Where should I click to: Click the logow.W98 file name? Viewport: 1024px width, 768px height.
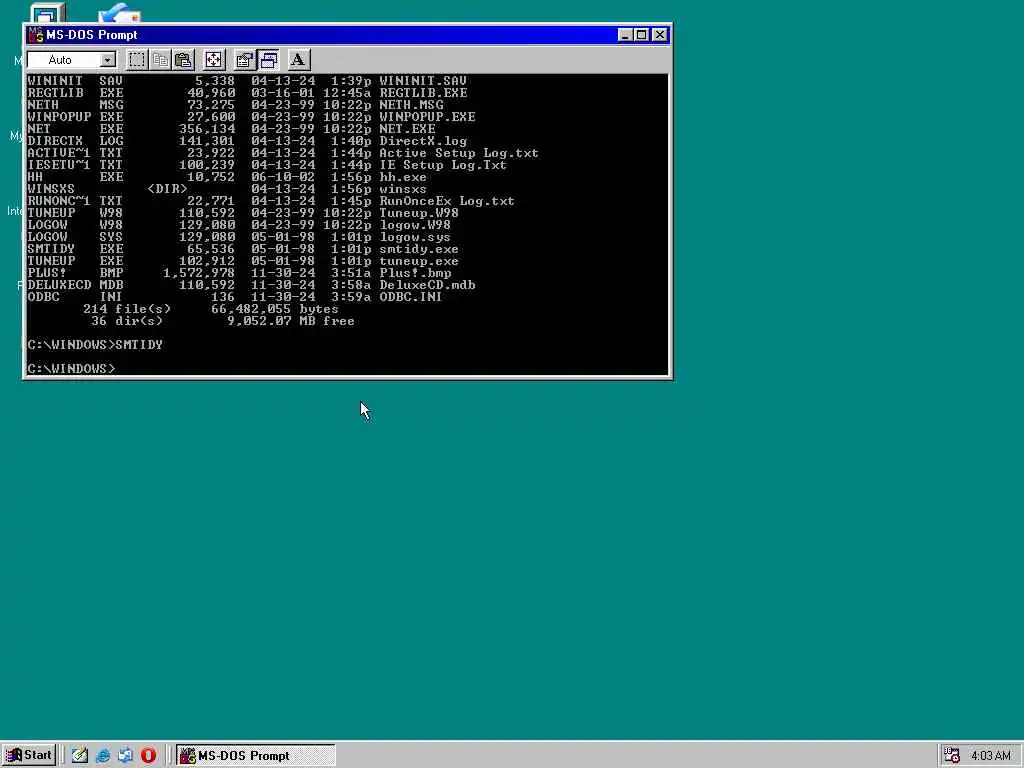pos(415,225)
